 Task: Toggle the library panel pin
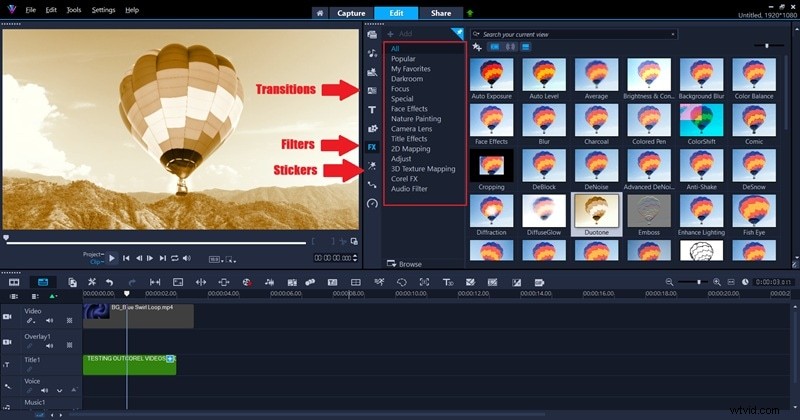click(x=457, y=33)
